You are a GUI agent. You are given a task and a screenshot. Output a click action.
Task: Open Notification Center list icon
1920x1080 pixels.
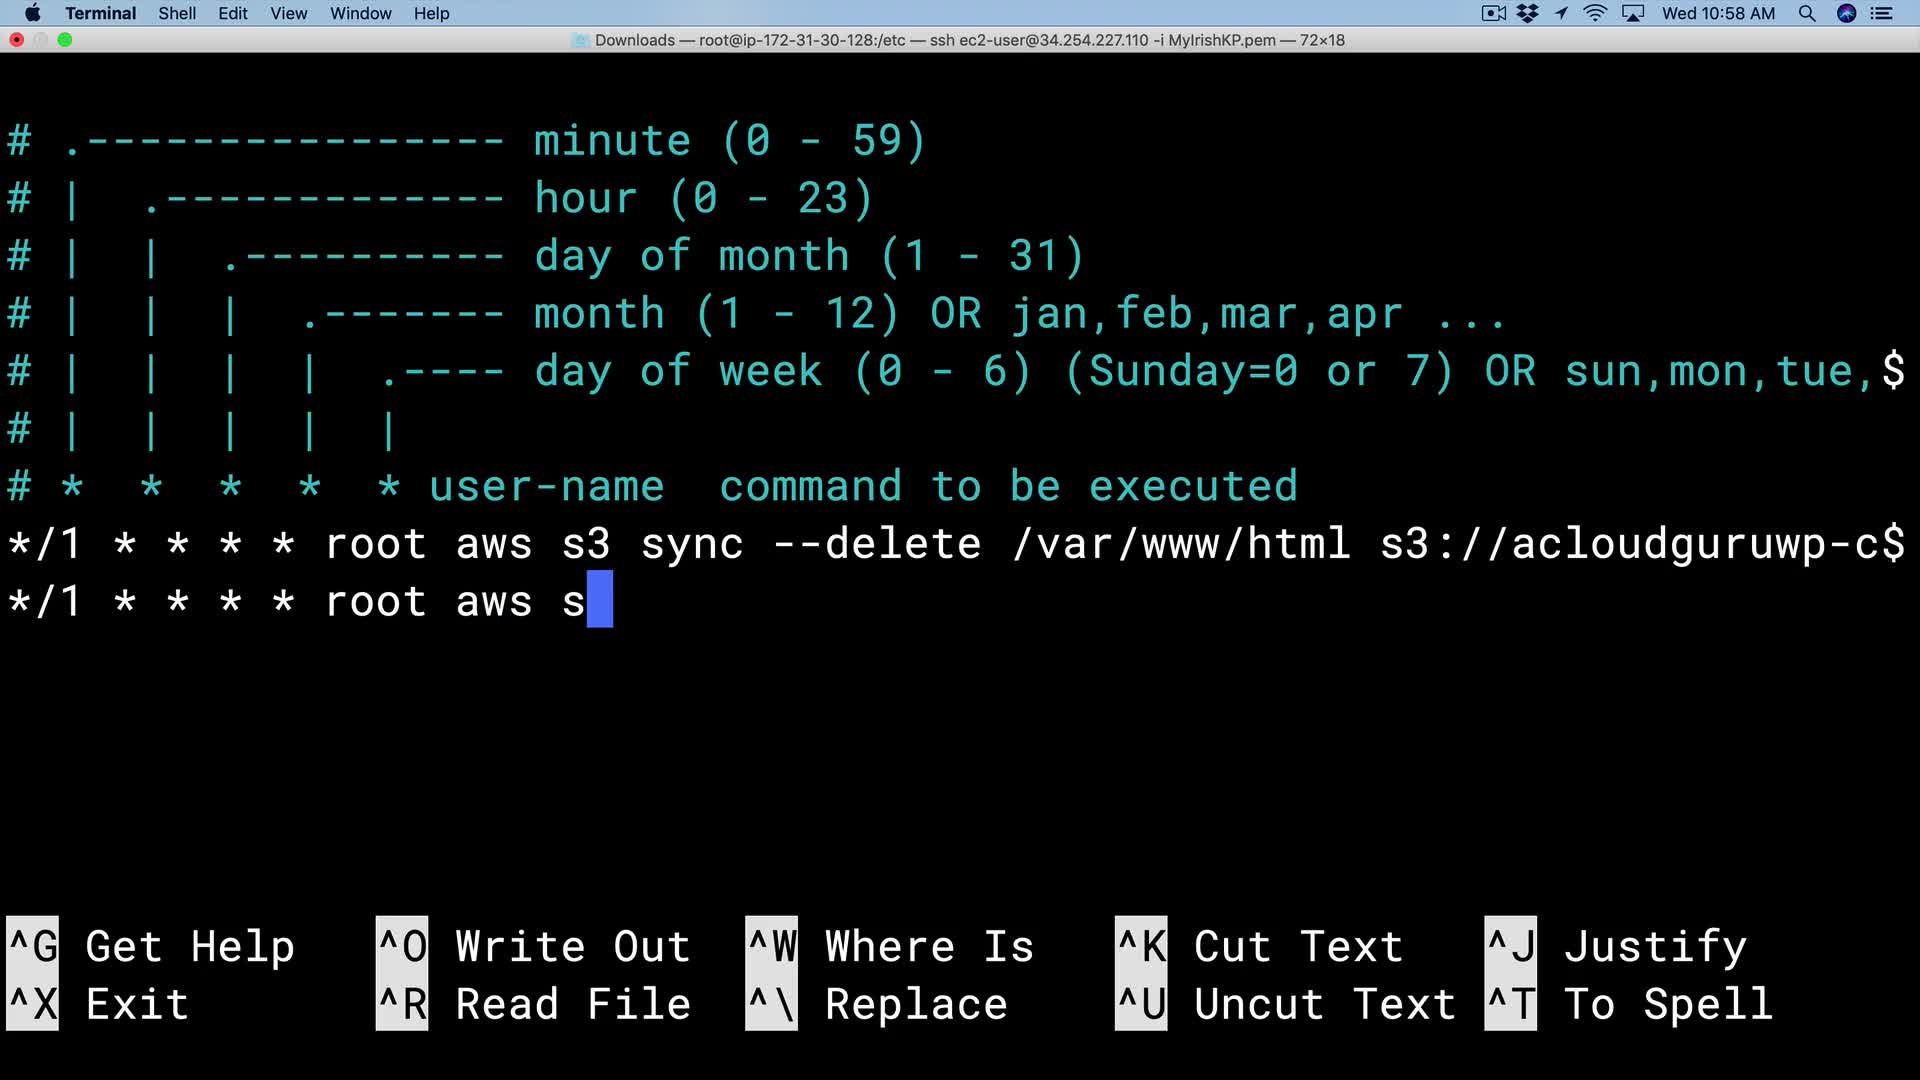pyautogui.click(x=1882, y=13)
